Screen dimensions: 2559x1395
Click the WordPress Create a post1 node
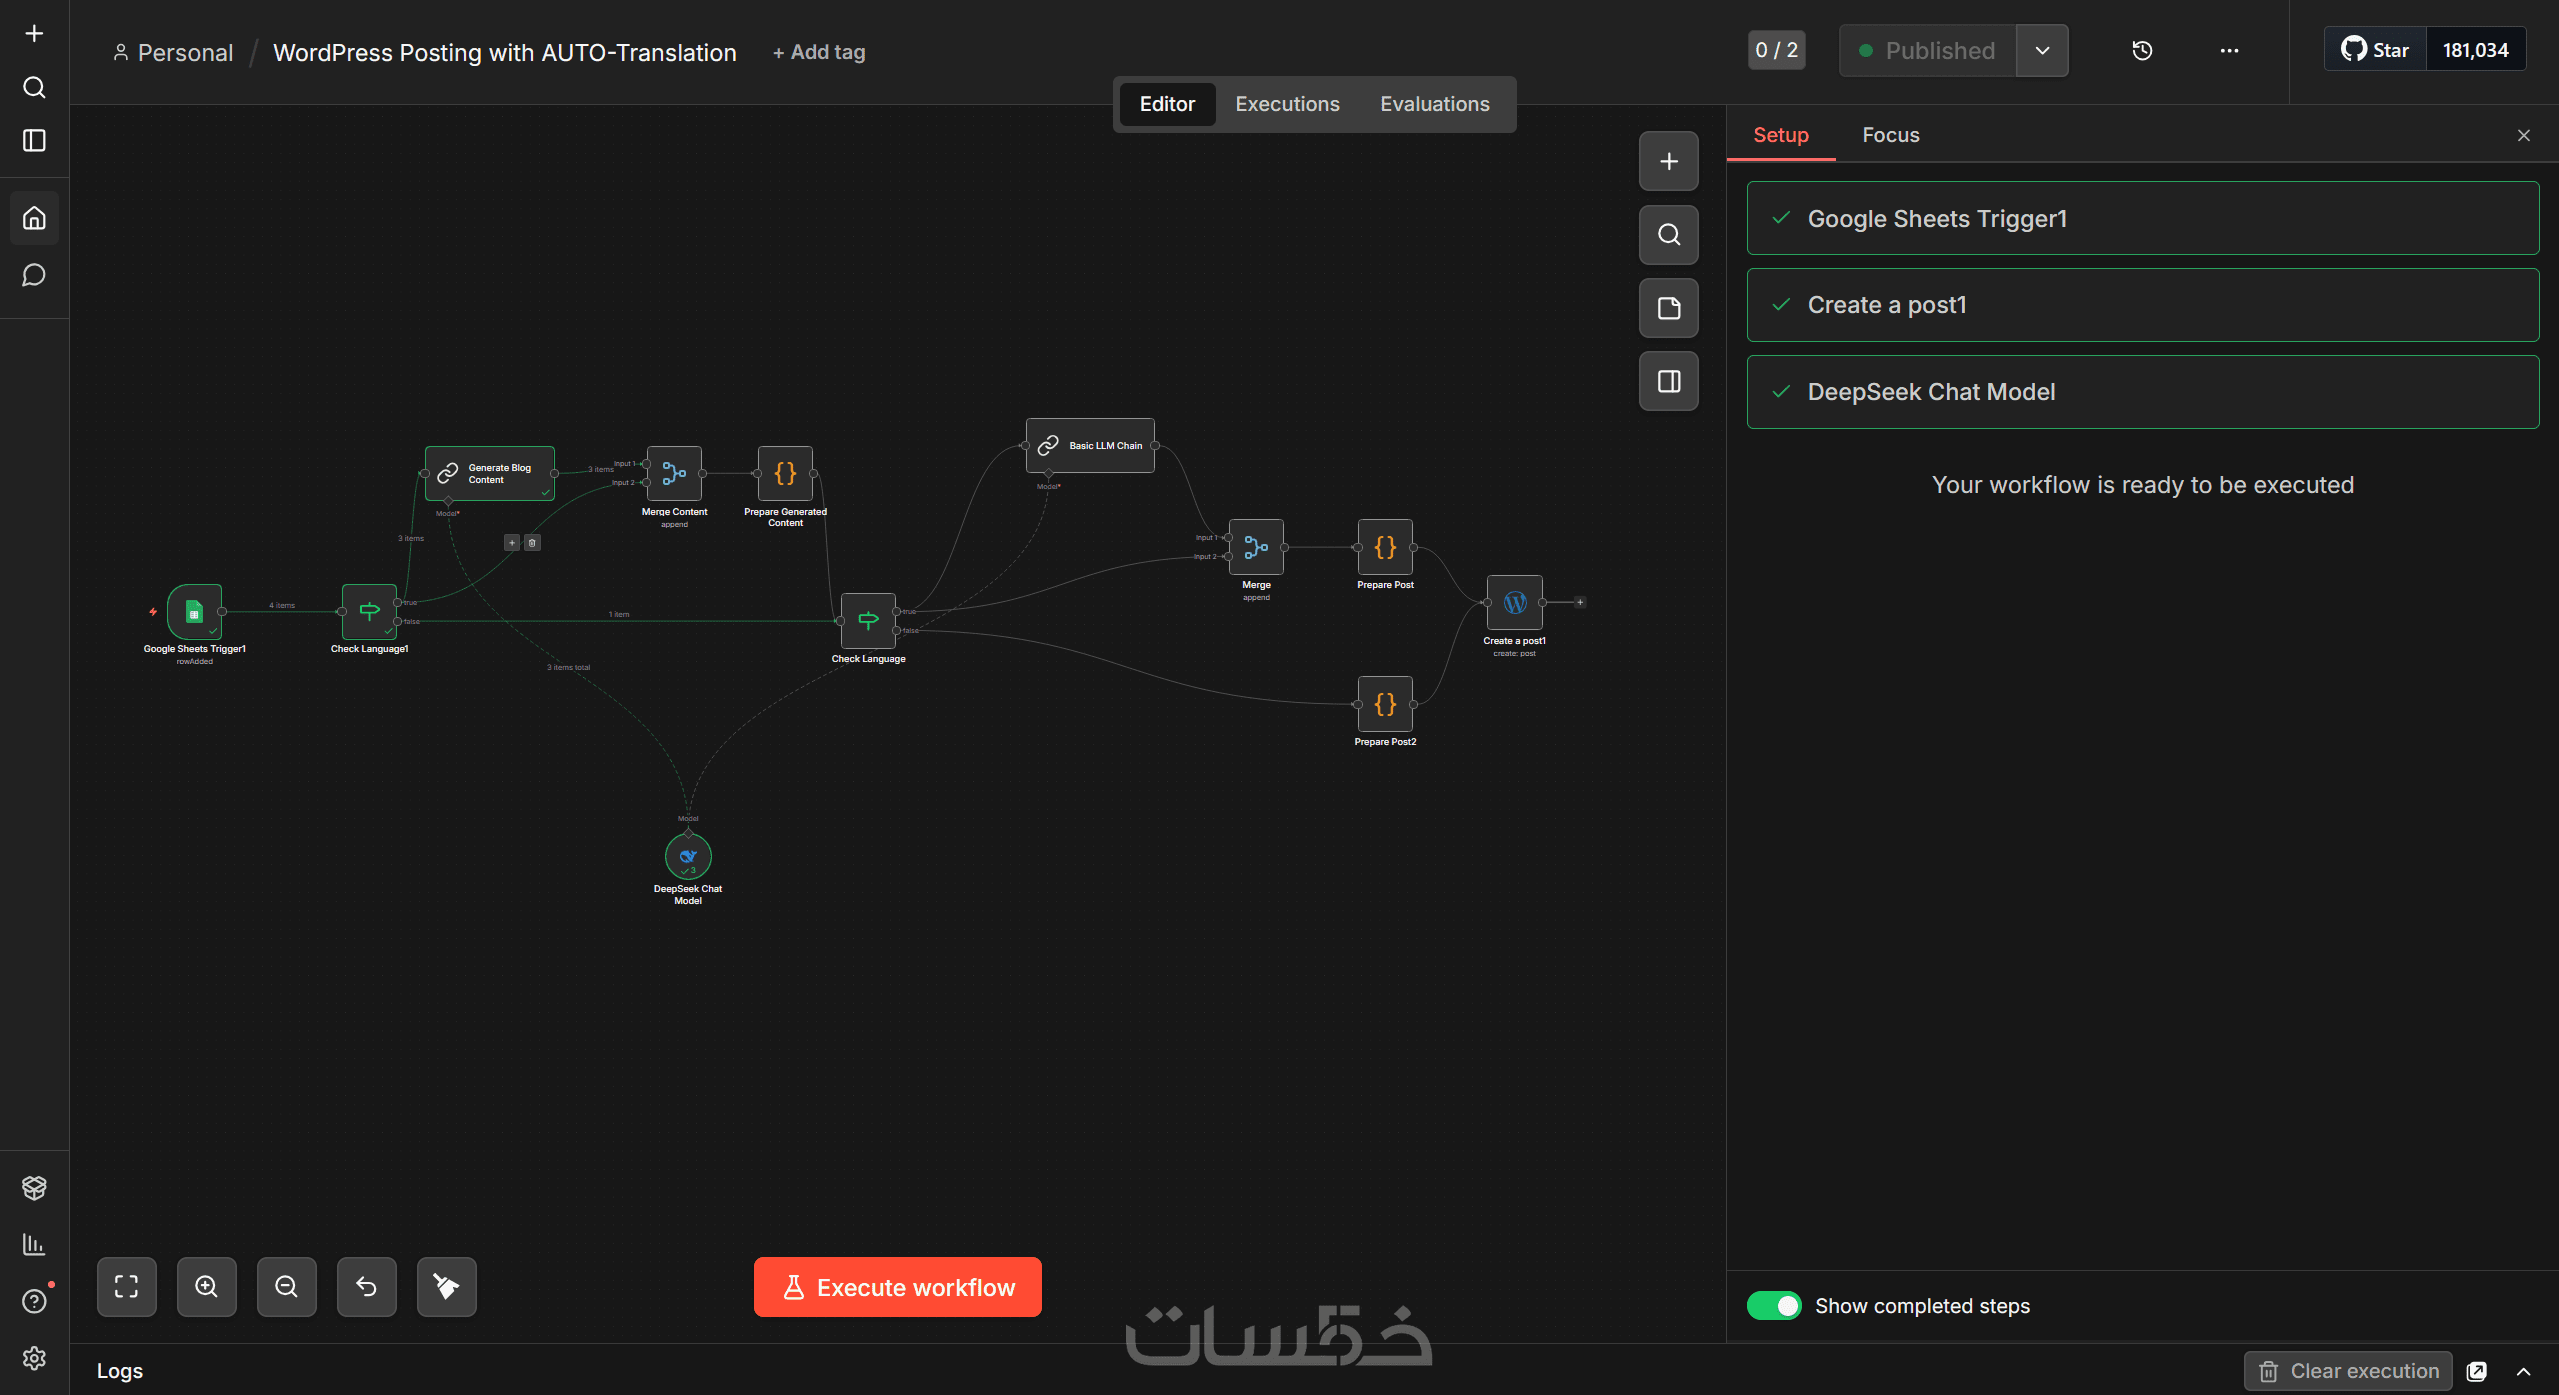coord(1514,602)
